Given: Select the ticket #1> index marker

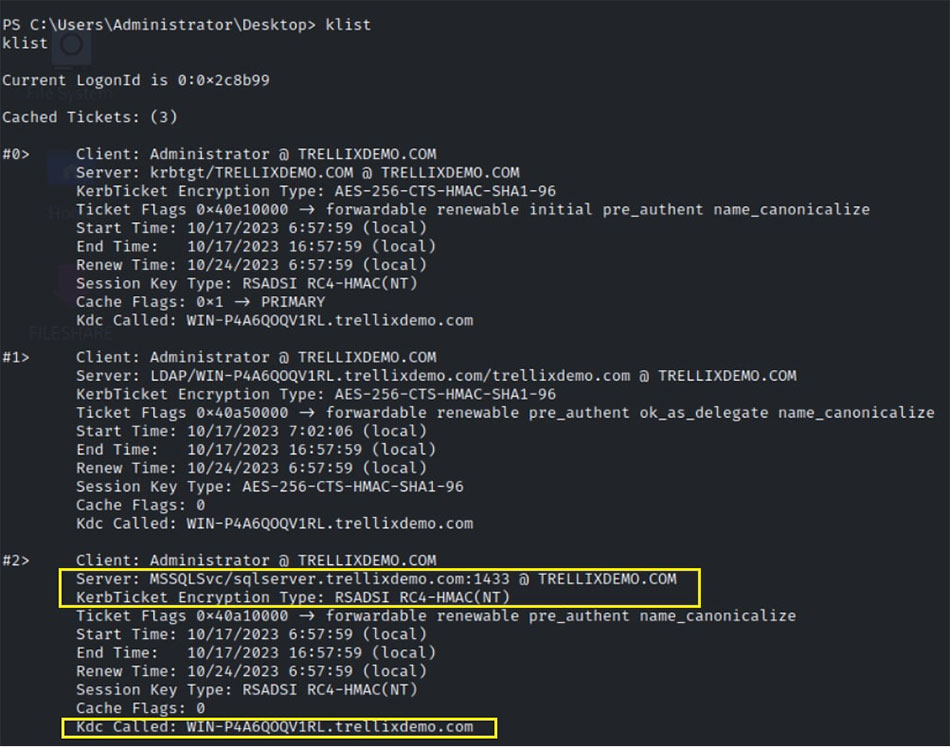Looking at the screenshot, I should click(16, 357).
